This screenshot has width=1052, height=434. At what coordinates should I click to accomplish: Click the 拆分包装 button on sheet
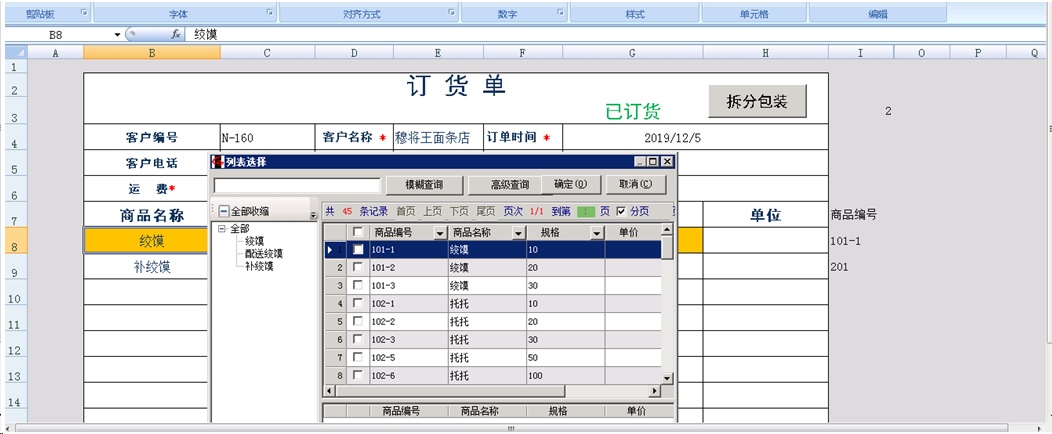[757, 102]
